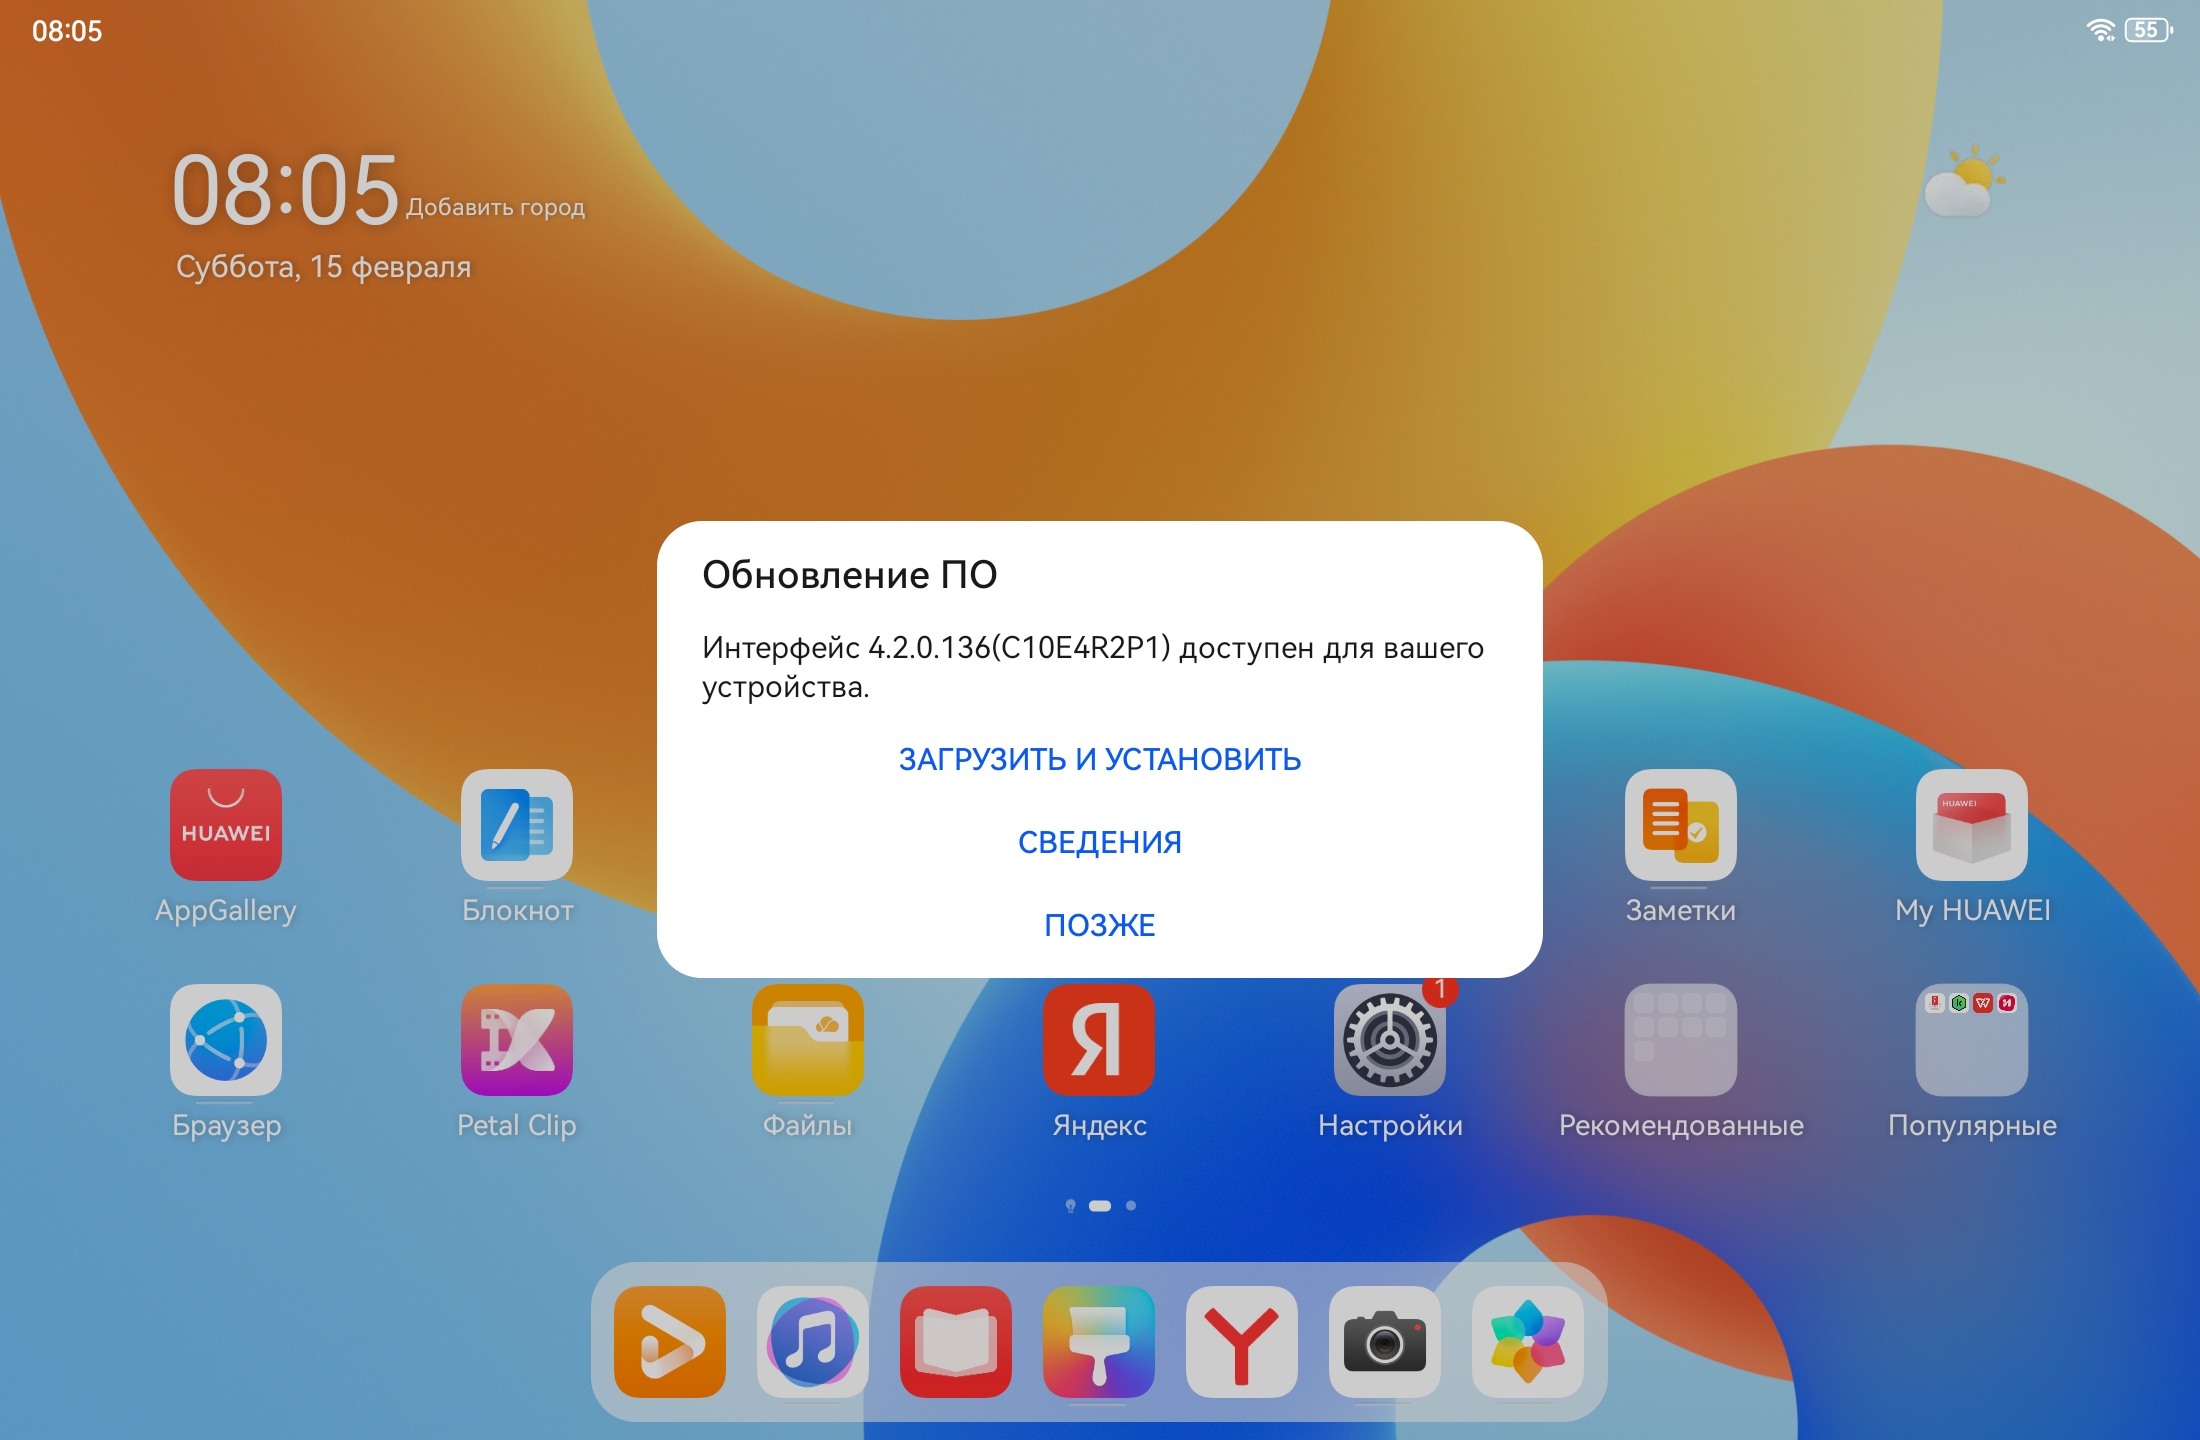Tap the status bar time 08:05
The width and height of the screenshot is (2200, 1440).
[67, 31]
